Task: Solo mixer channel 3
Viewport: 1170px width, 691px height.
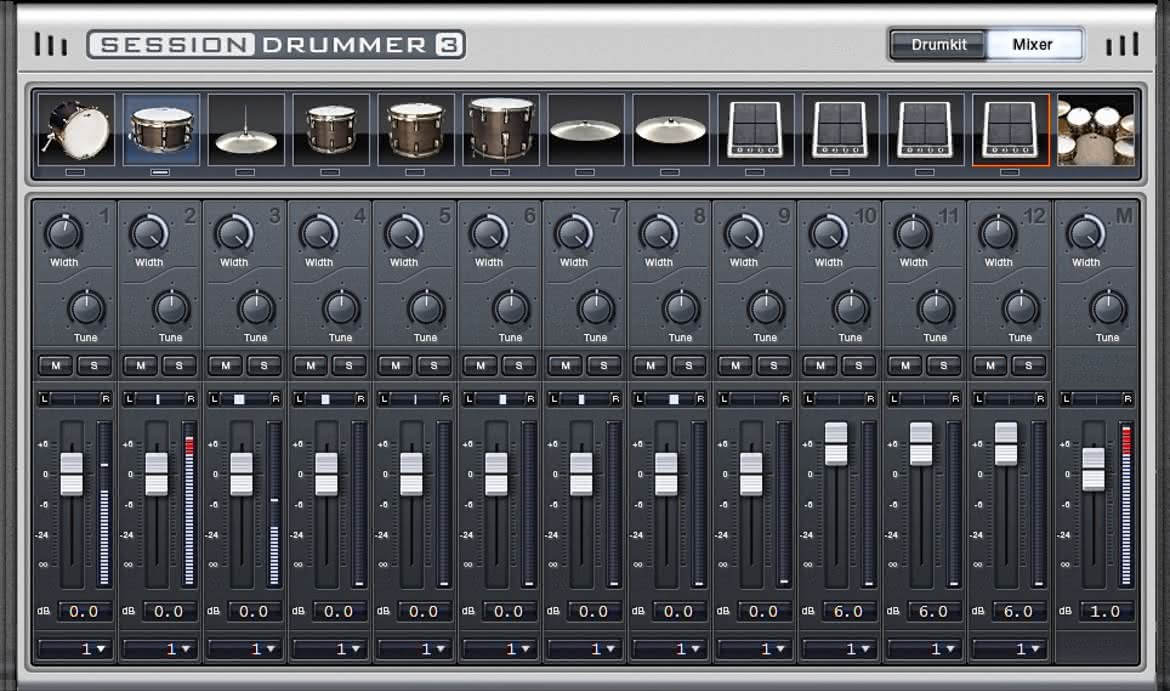Action: [264, 366]
